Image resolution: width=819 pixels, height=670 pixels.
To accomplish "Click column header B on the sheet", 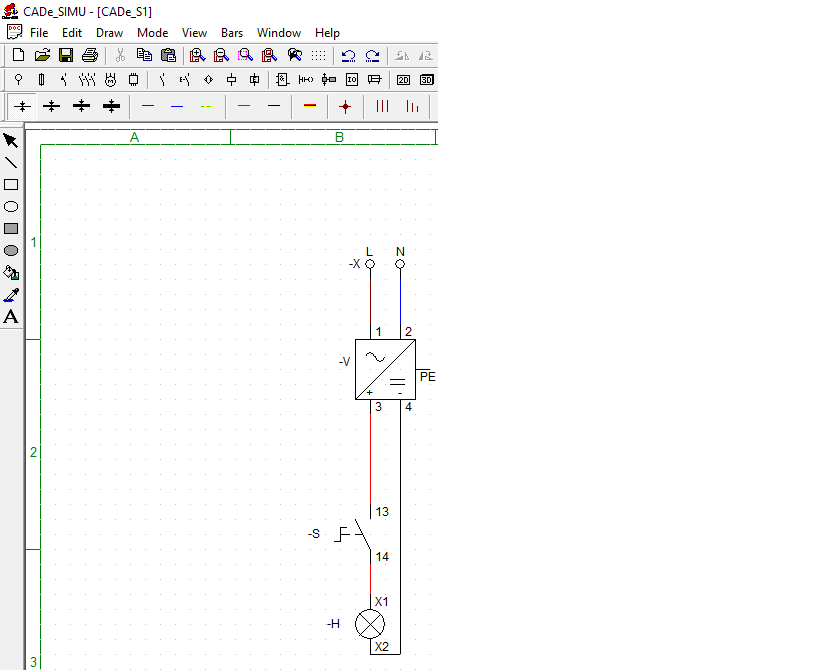I will click(x=339, y=137).
